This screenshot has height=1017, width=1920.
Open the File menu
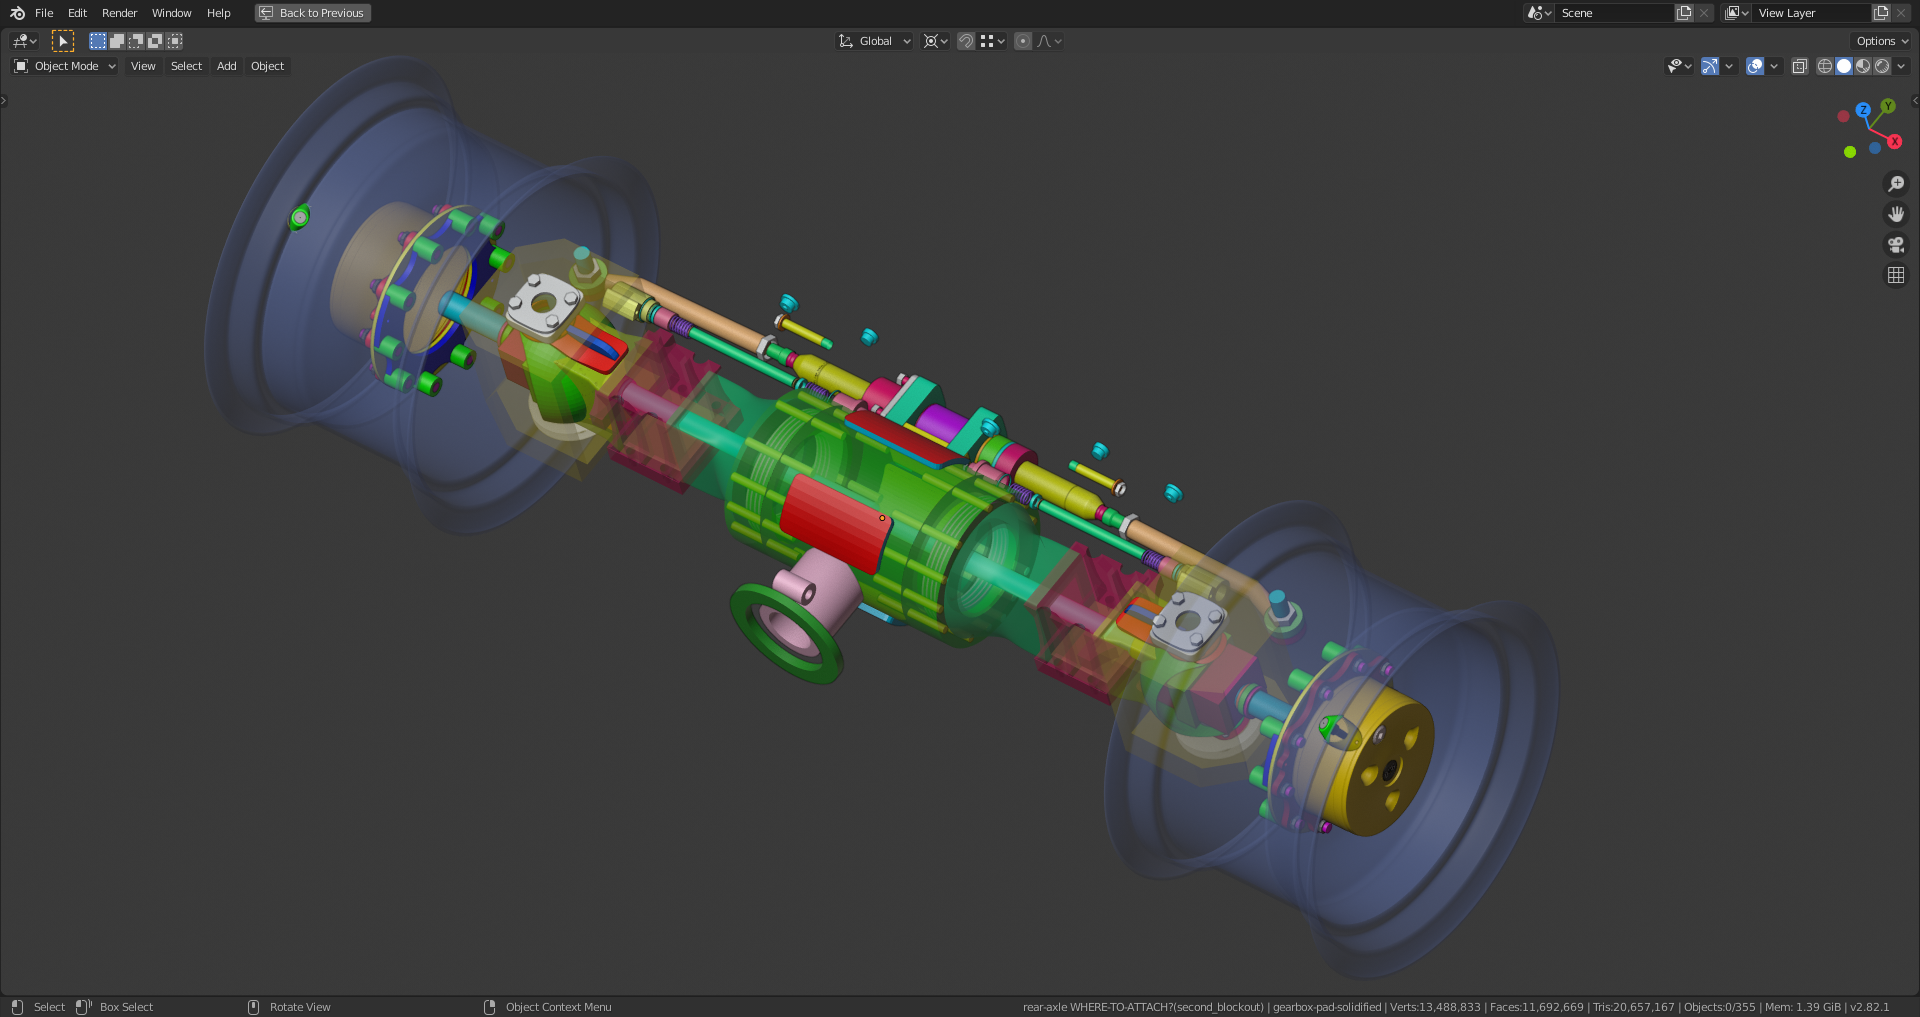pos(44,13)
